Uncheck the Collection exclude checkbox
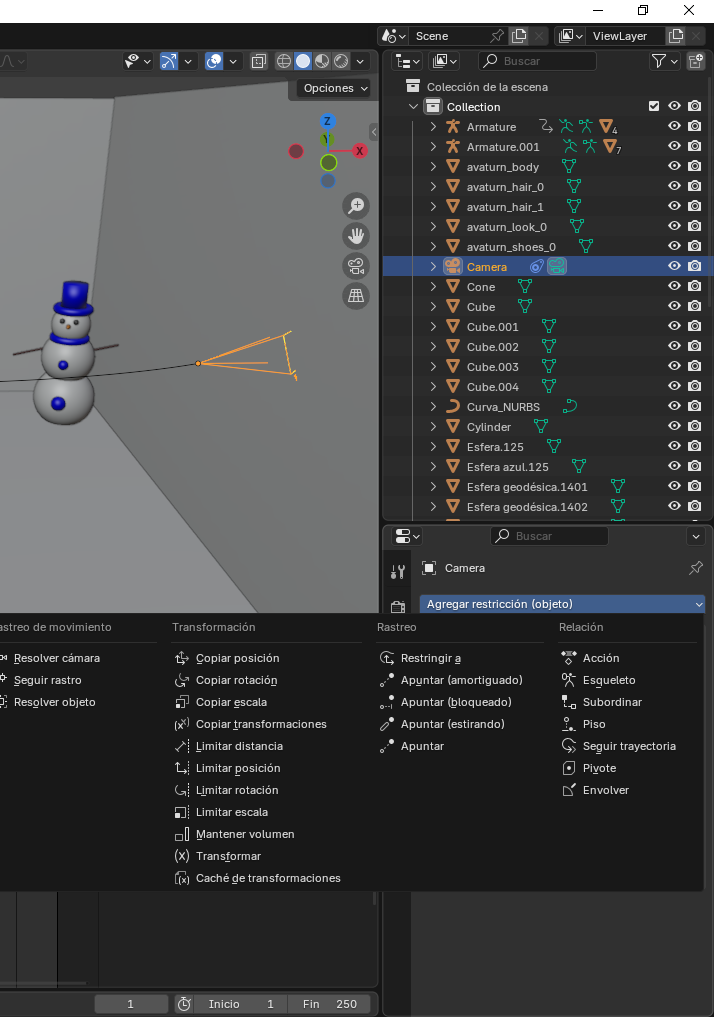 point(654,106)
